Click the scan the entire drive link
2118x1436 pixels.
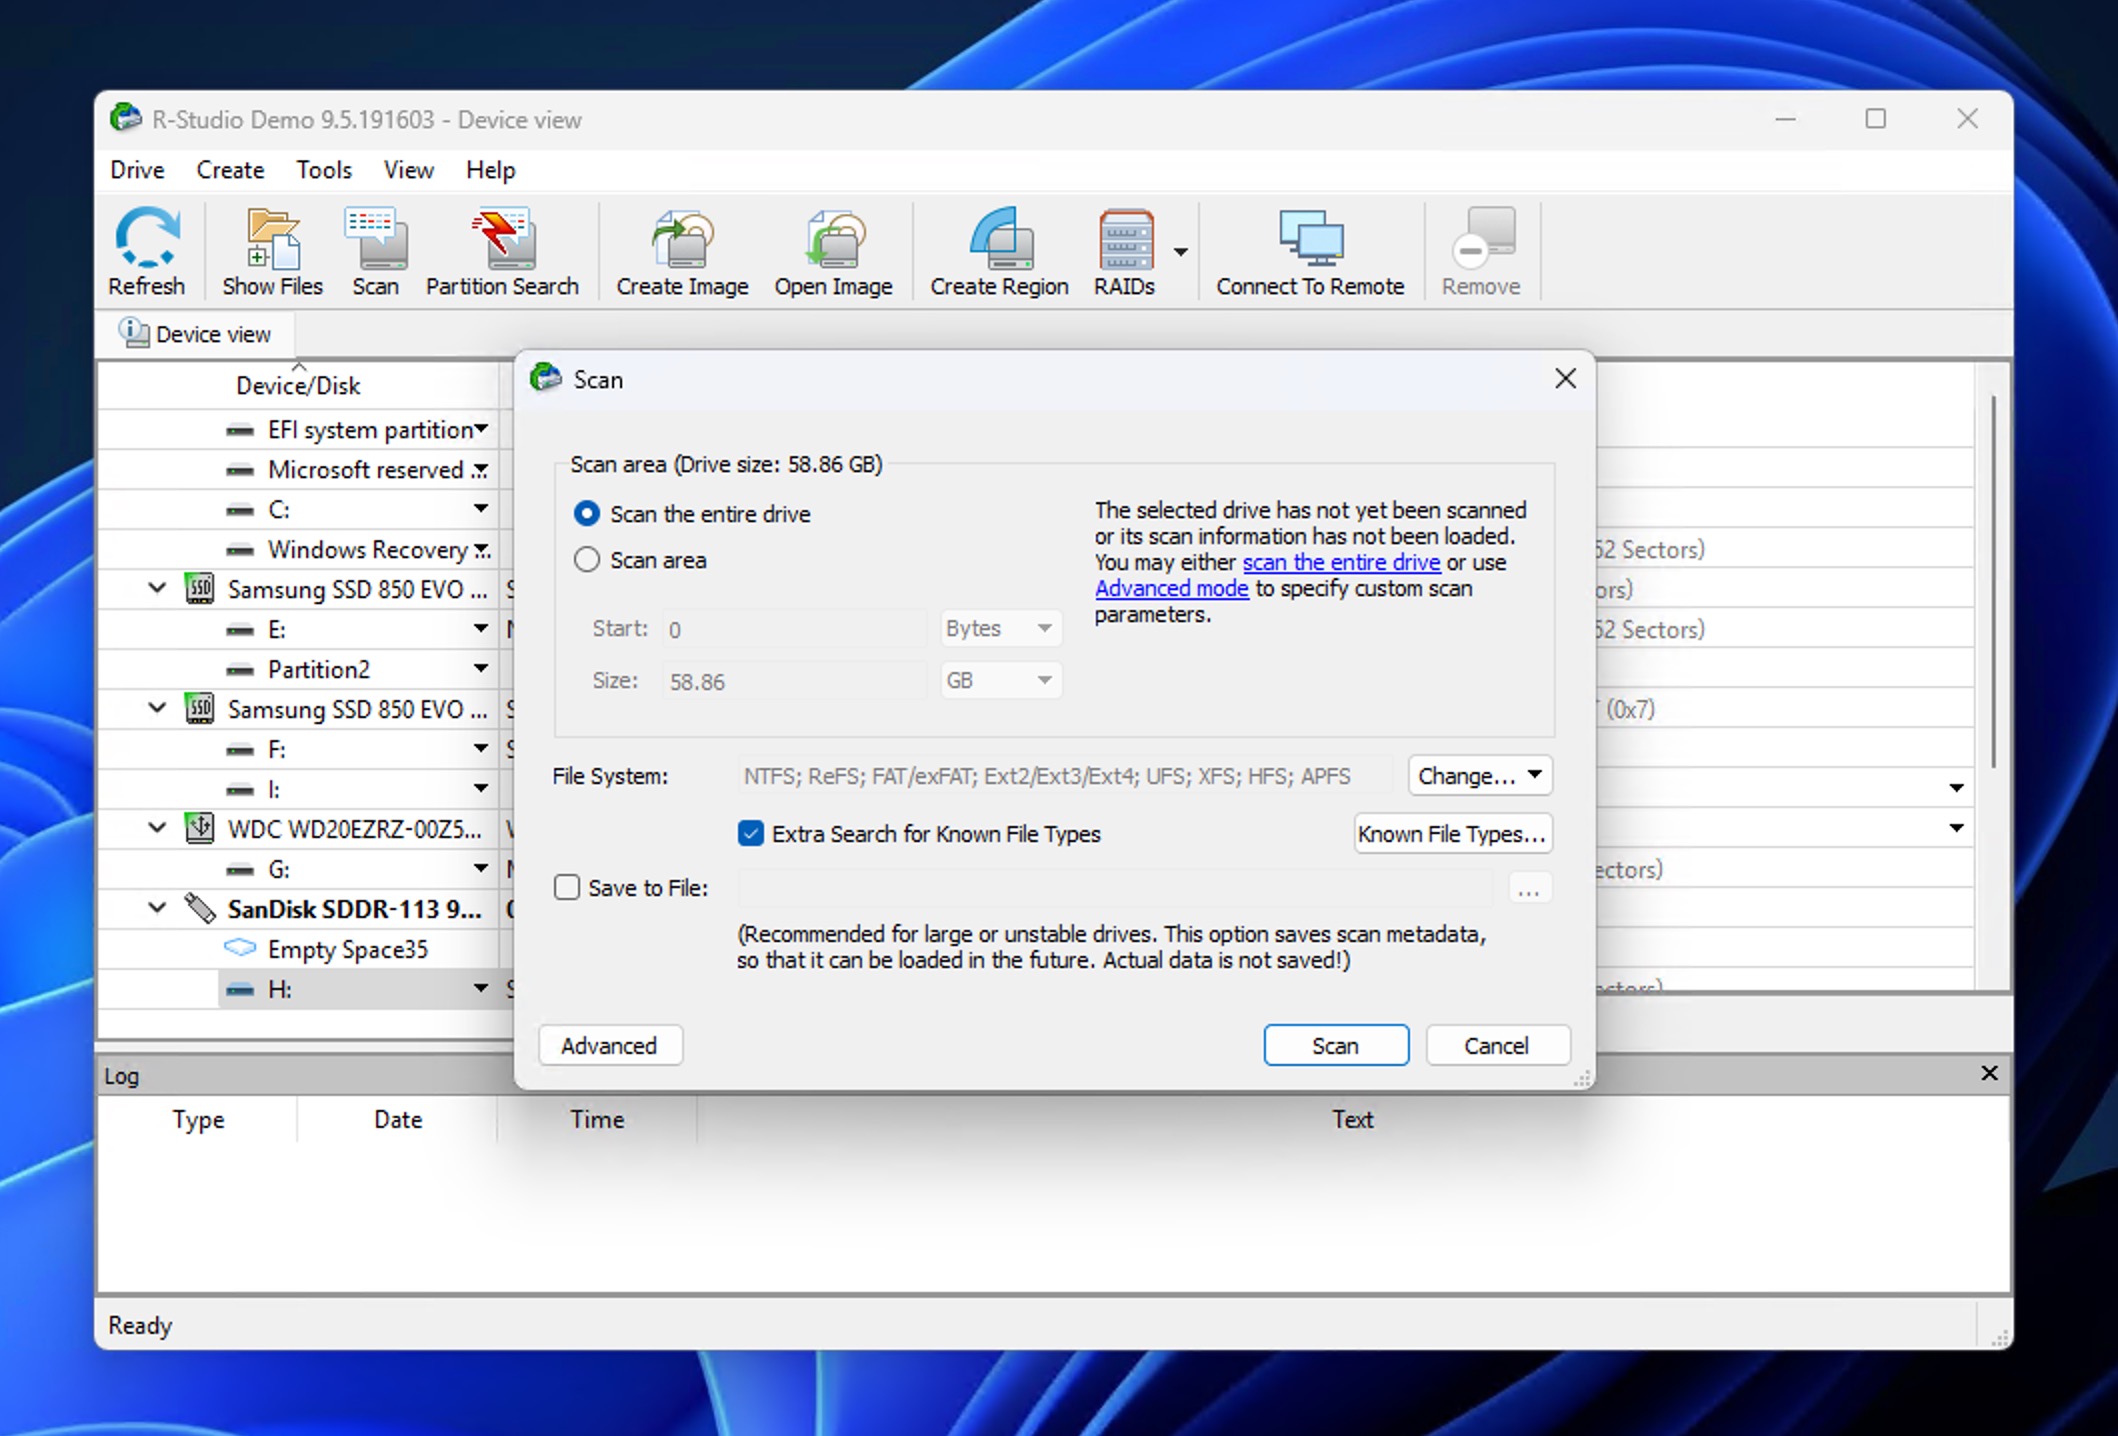(1340, 562)
